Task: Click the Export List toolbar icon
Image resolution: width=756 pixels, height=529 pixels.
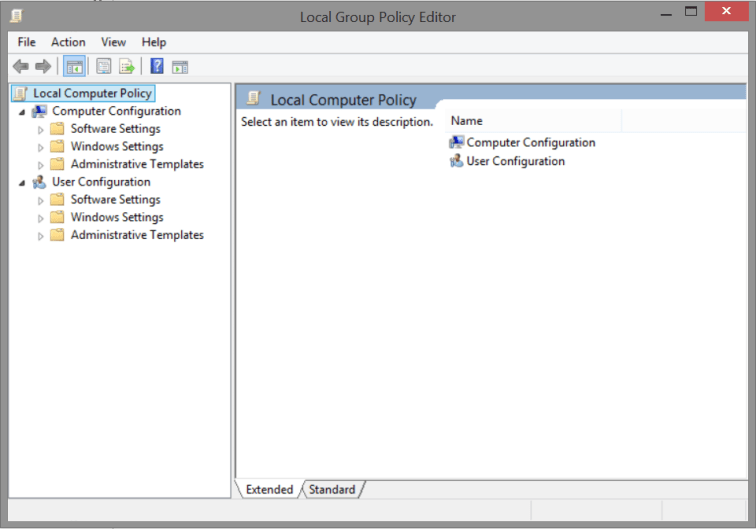Action: (127, 67)
